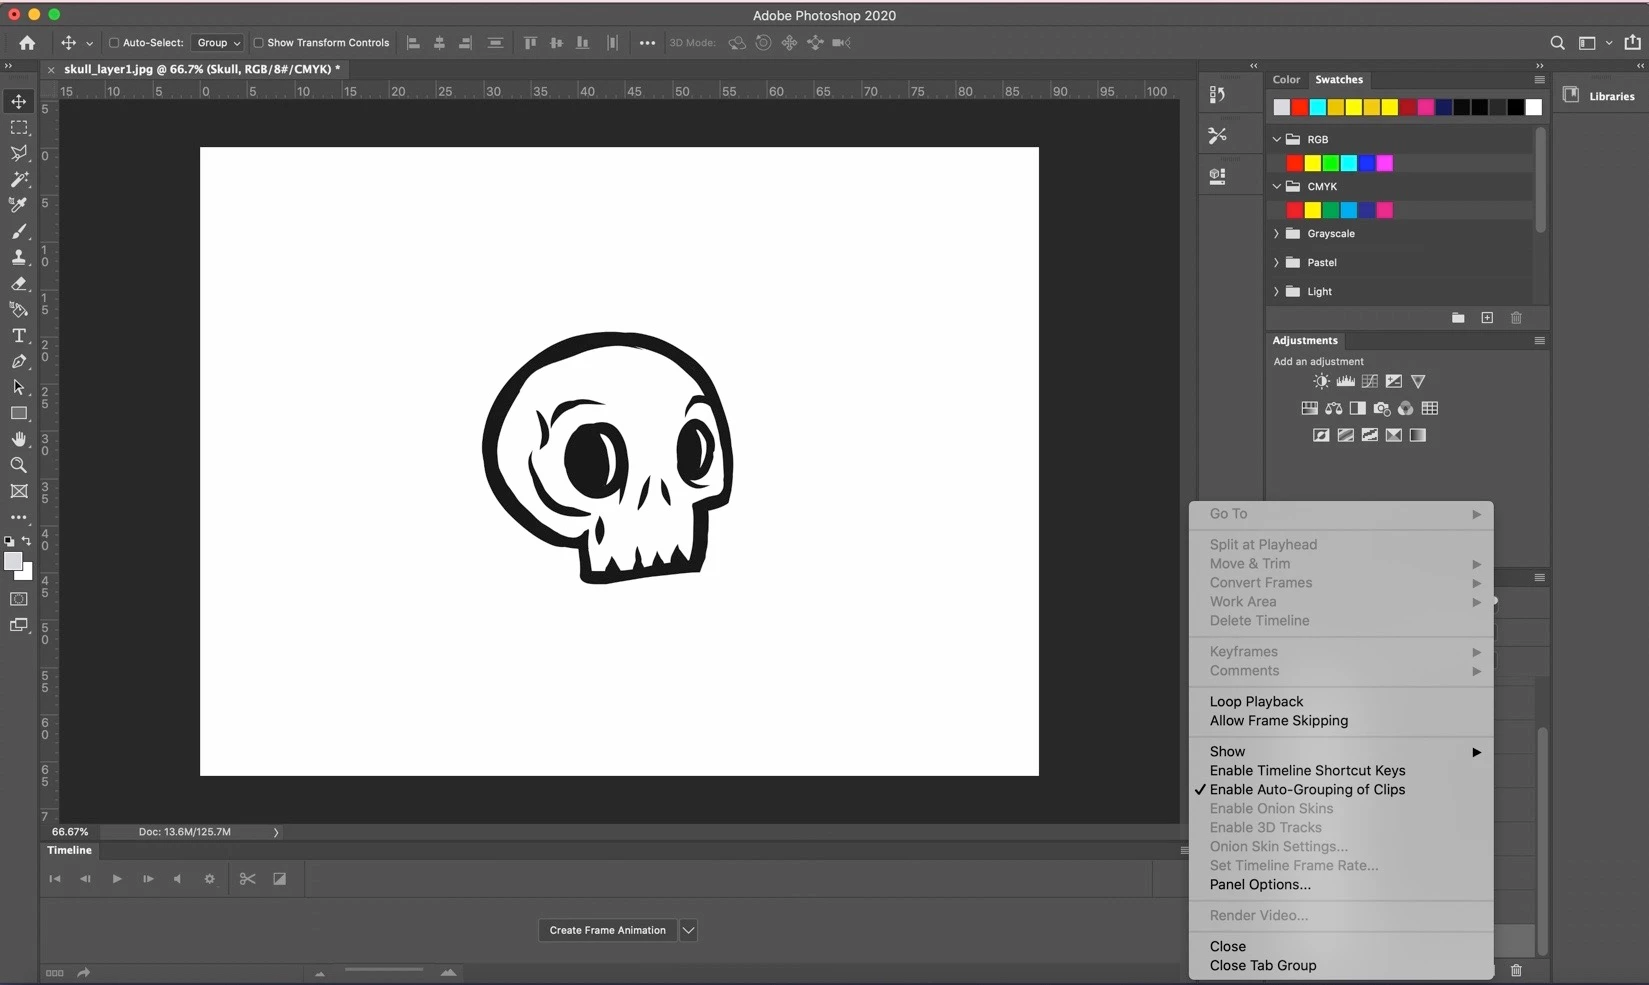This screenshot has height=985, width=1649.
Task: Expand the Pastel swatch group
Action: pos(1276,263)
